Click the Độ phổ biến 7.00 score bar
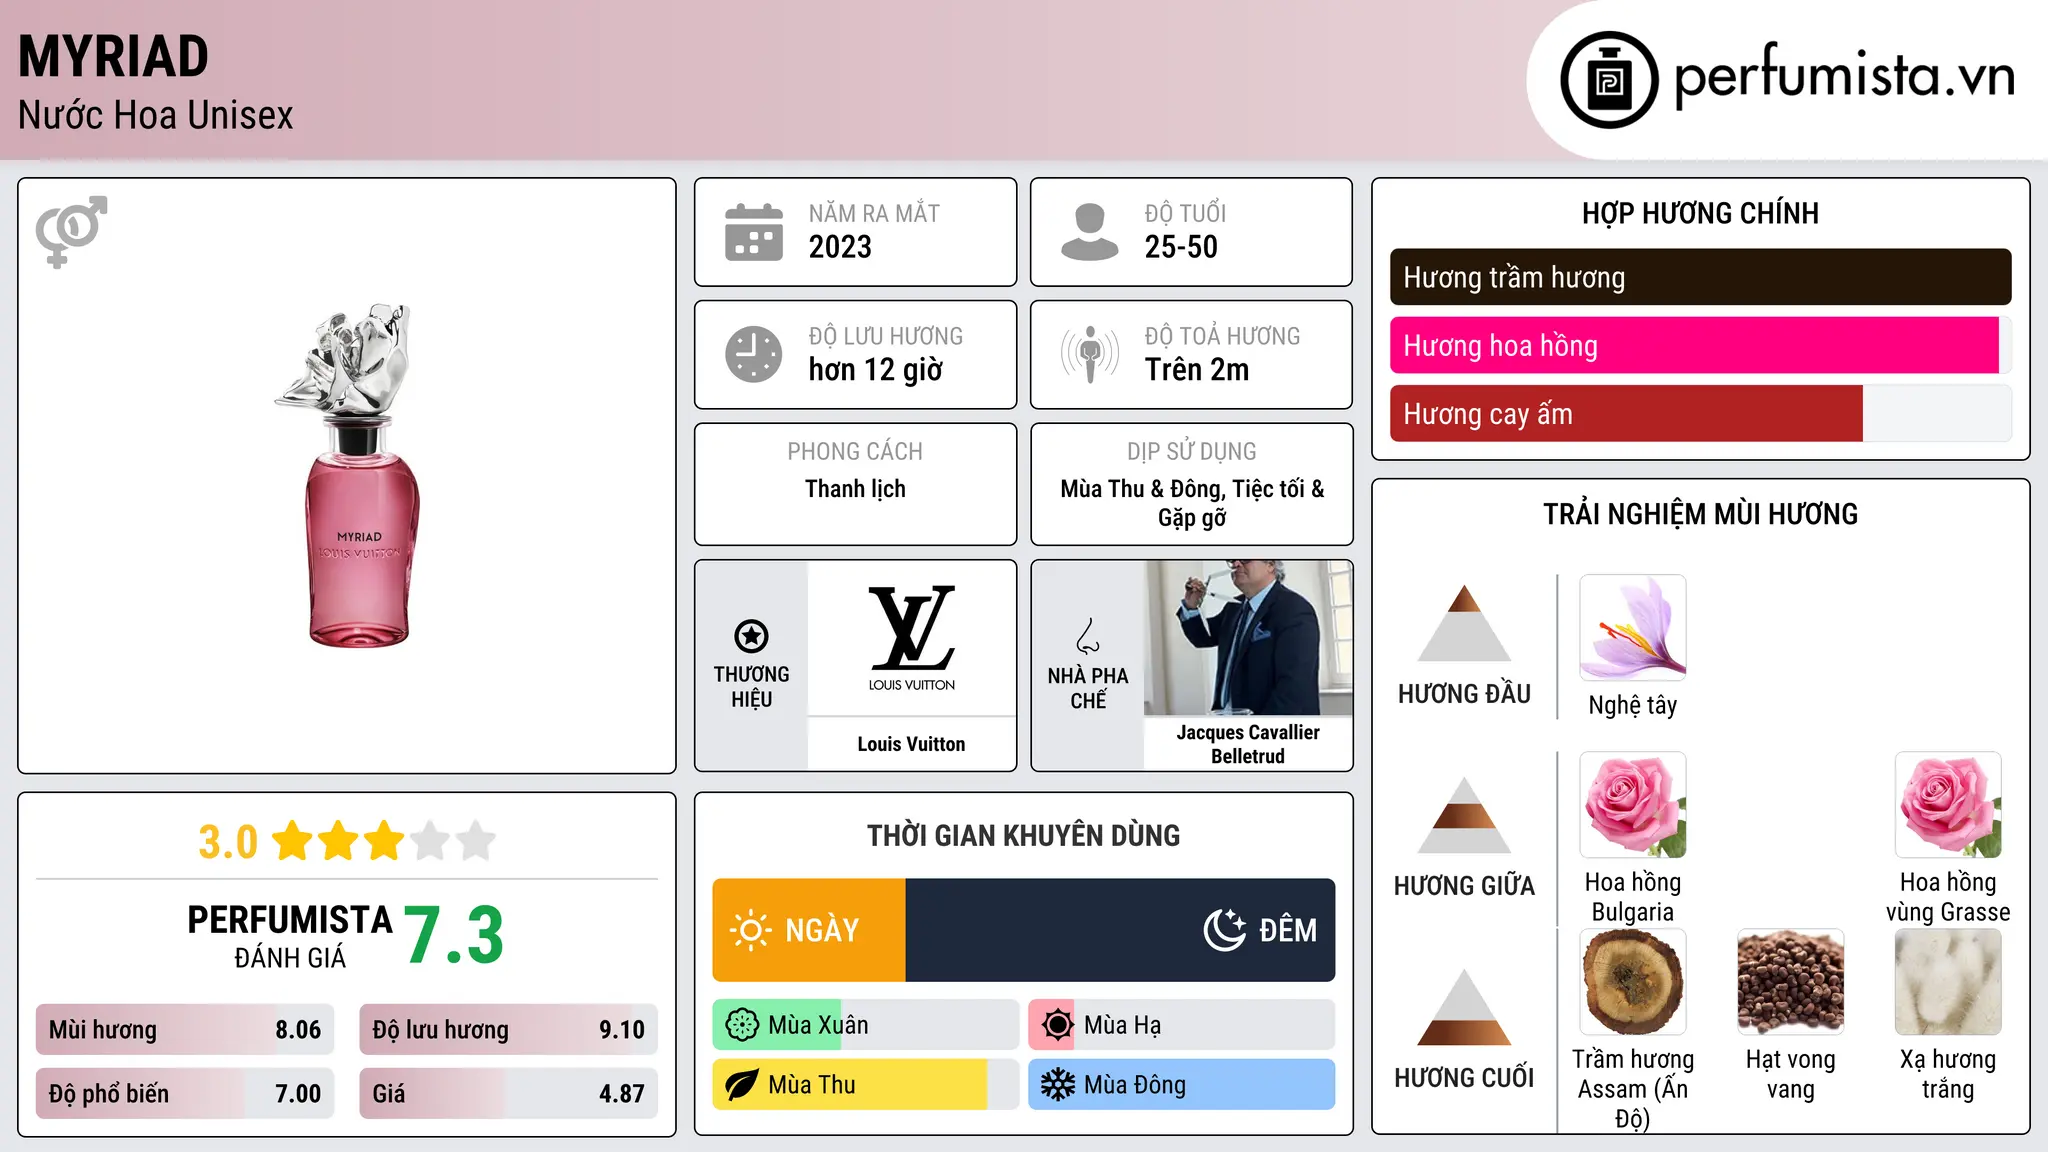The height and width of the screenshot is (1152, 2048). pos(185,1093)
